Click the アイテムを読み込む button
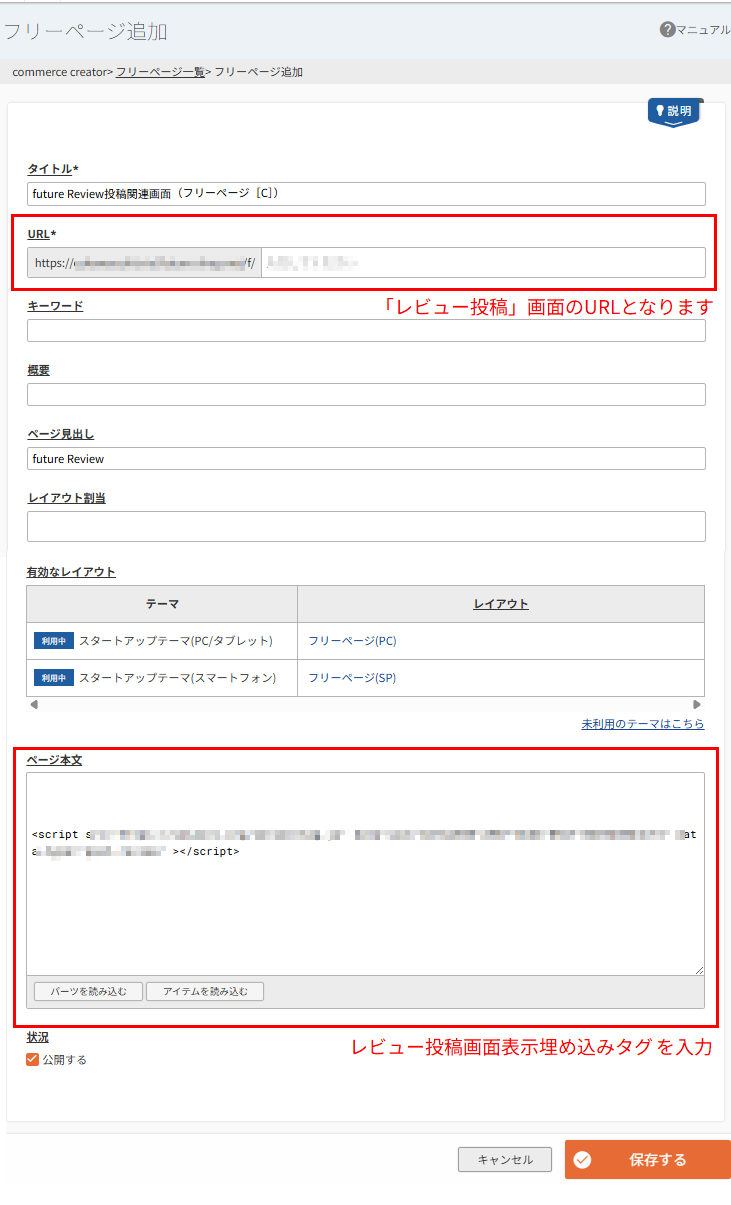The height and width of the screenshot is (1205, 731). [x=205, y=992]
